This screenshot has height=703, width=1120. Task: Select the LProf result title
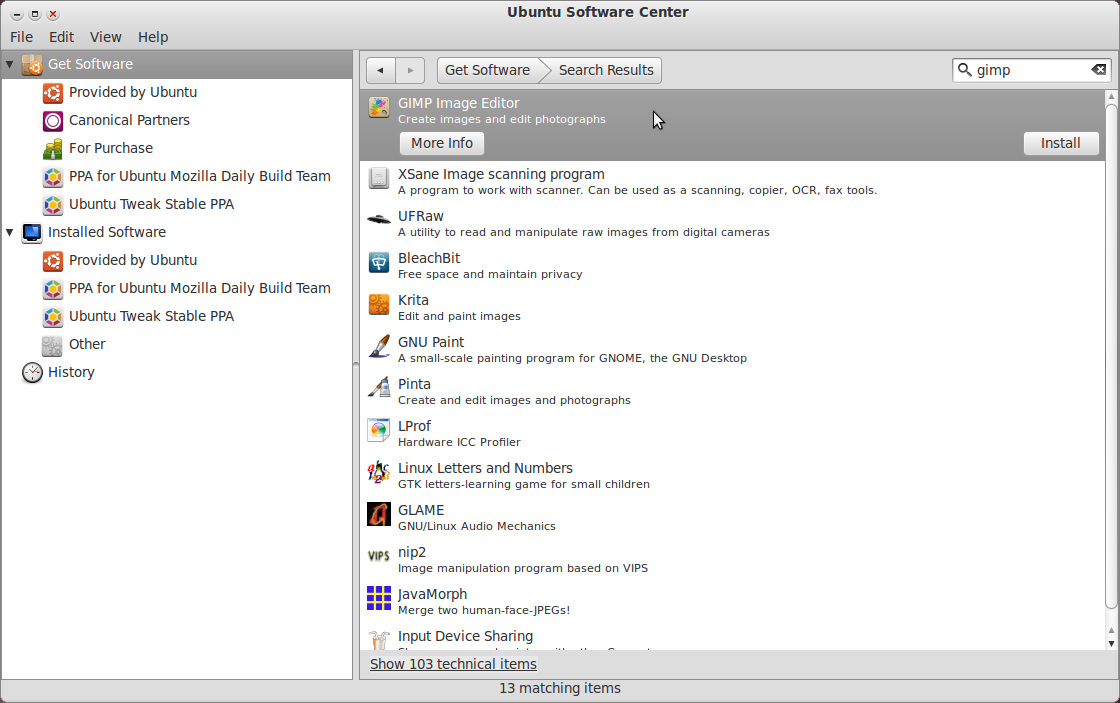pos(414,426)
